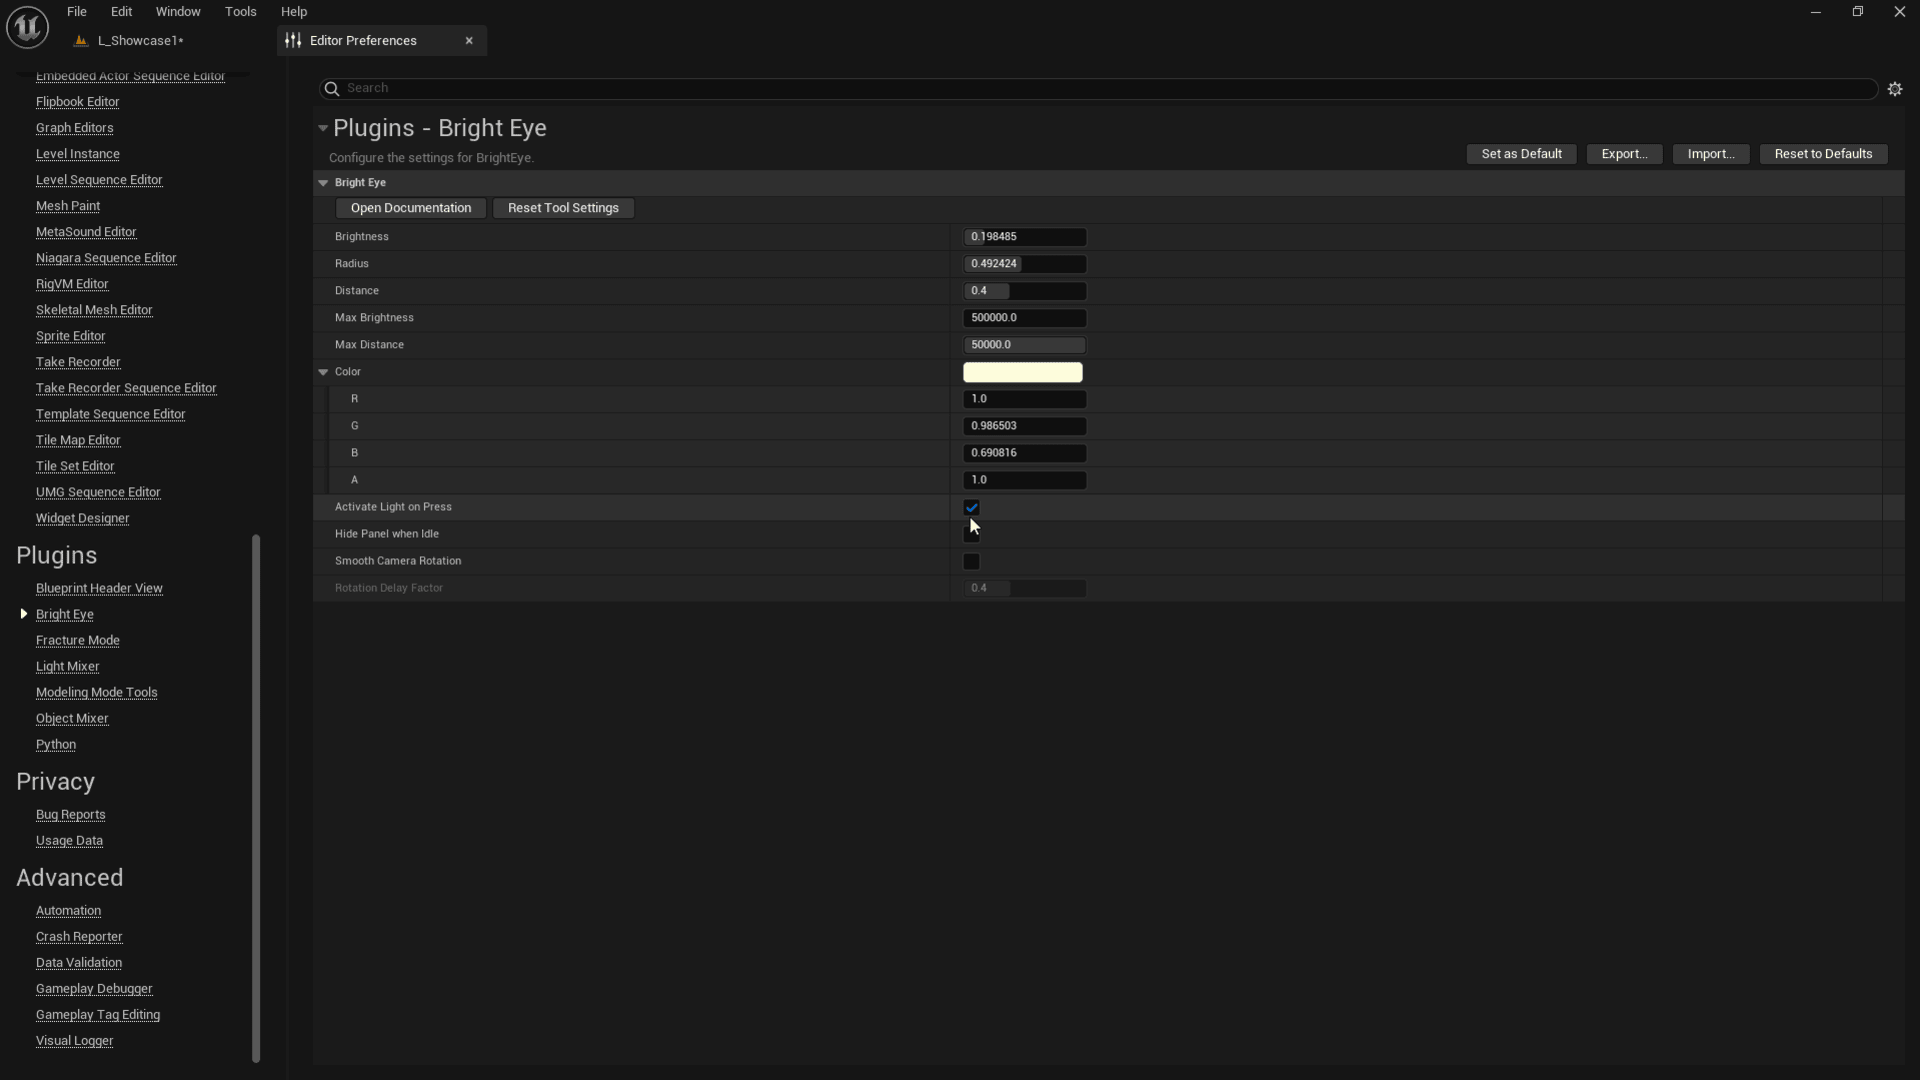Open Sprite Editor settings

pos(70,336)
